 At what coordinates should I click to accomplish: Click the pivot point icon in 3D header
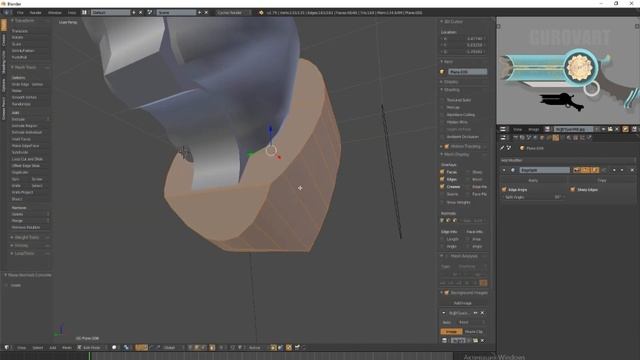[x=127, y=348]
